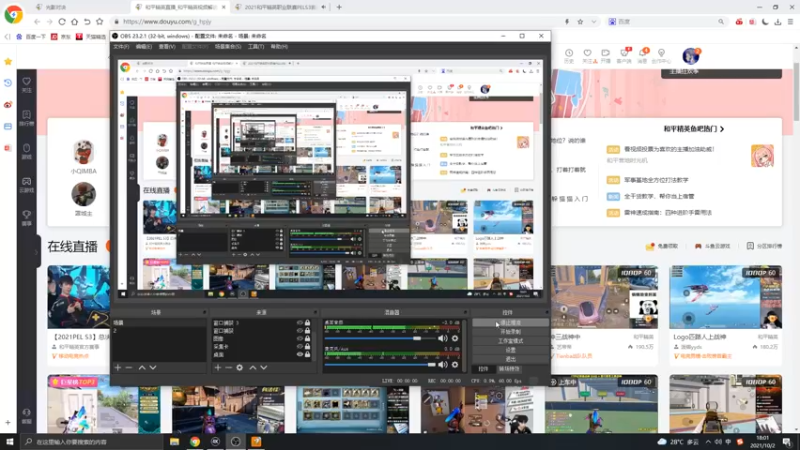Adjust the desktop audio volume slider
This screenshot has width=800, height=450.
(380, 338)
